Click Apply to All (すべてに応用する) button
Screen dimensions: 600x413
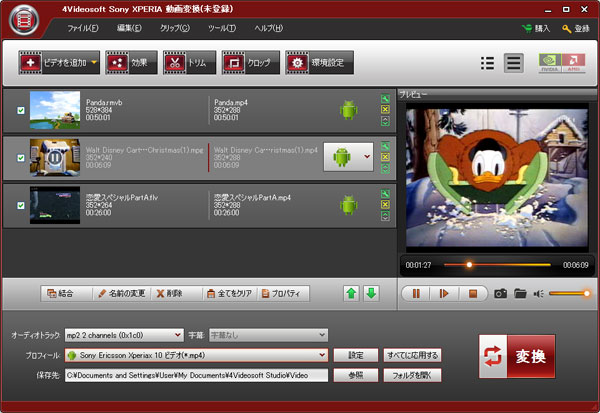412,355
